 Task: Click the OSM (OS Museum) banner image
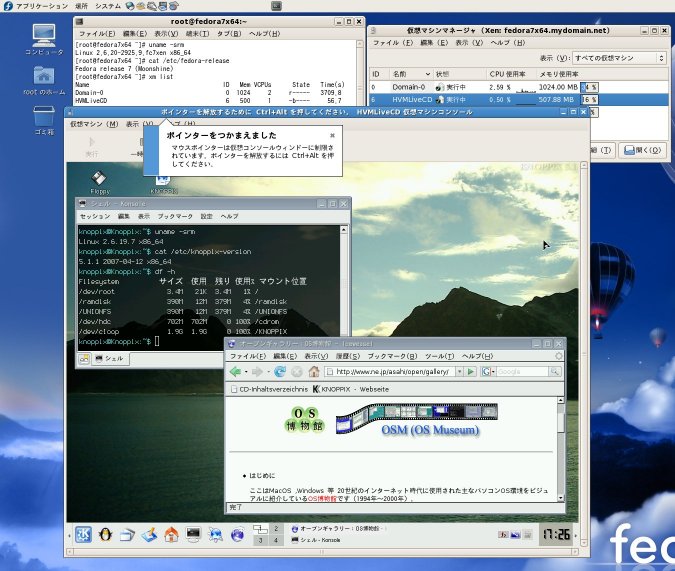pos(417,419)
